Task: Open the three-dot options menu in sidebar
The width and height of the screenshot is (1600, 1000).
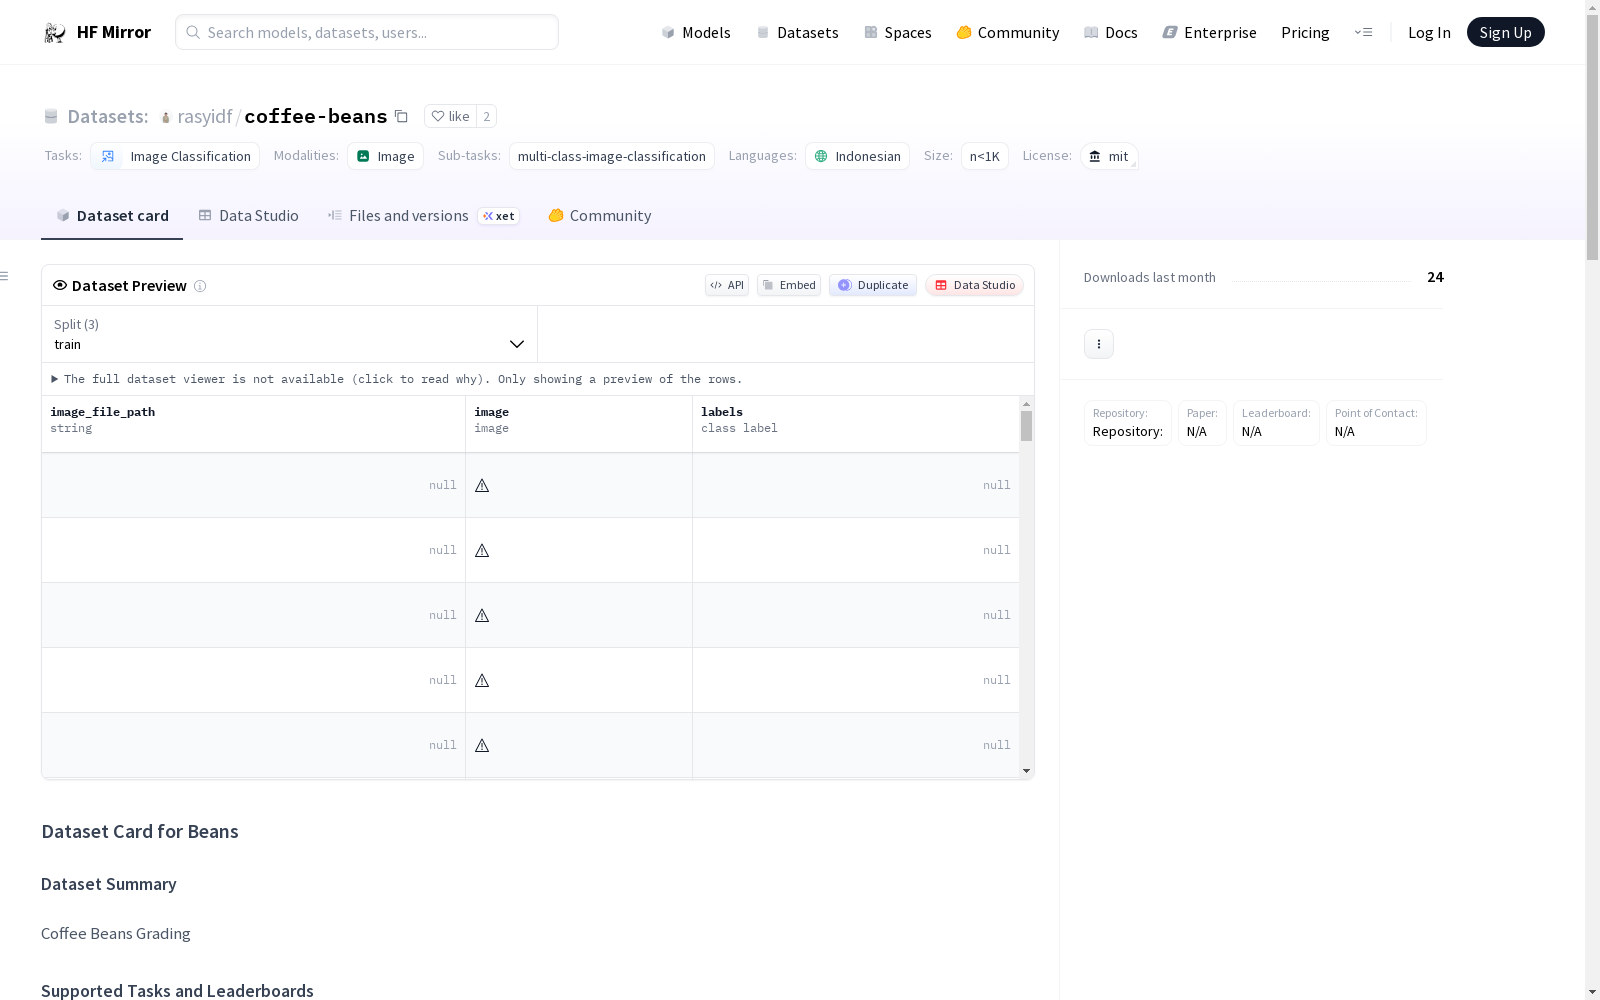Action: pos(1099,344)
